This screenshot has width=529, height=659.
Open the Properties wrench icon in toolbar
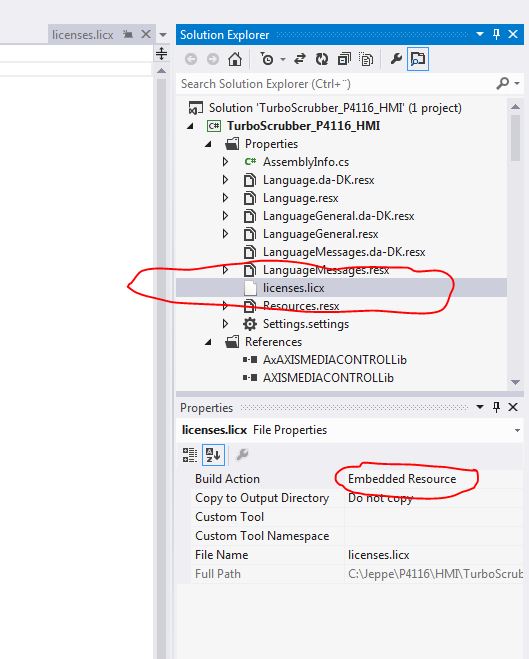(396, 59)
